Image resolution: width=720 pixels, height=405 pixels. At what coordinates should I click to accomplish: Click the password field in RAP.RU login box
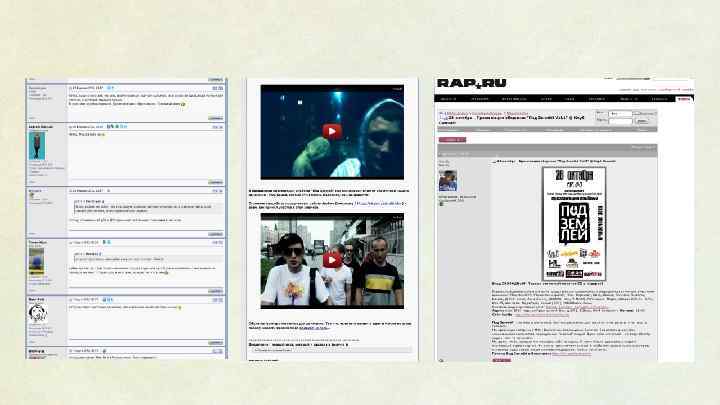620,121
